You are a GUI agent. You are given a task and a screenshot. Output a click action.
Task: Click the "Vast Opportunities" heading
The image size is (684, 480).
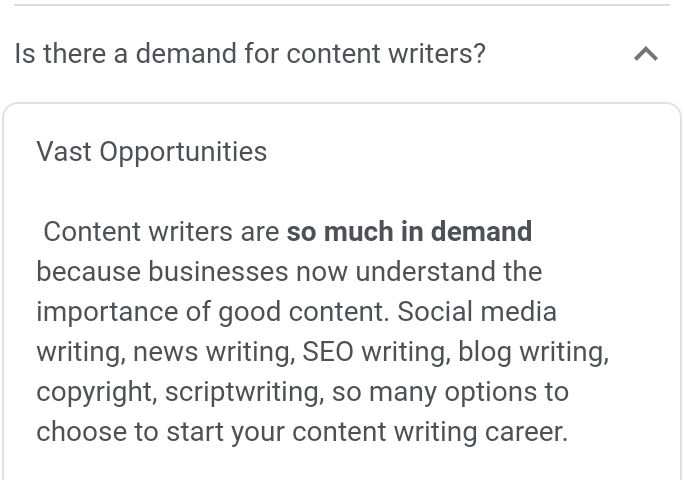152,152
